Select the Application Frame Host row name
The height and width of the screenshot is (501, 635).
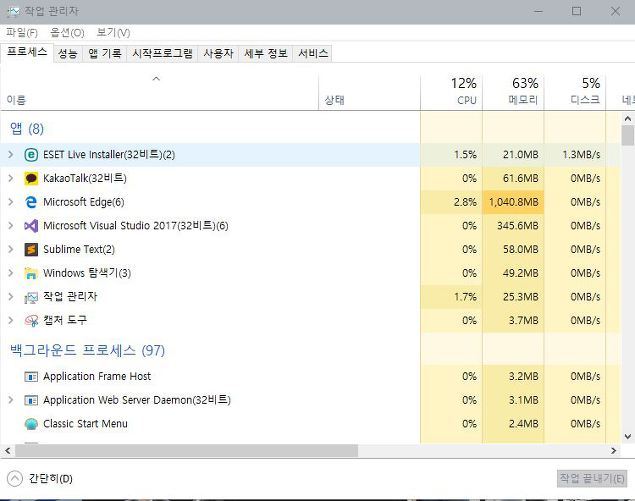click(x=97, y=377)
